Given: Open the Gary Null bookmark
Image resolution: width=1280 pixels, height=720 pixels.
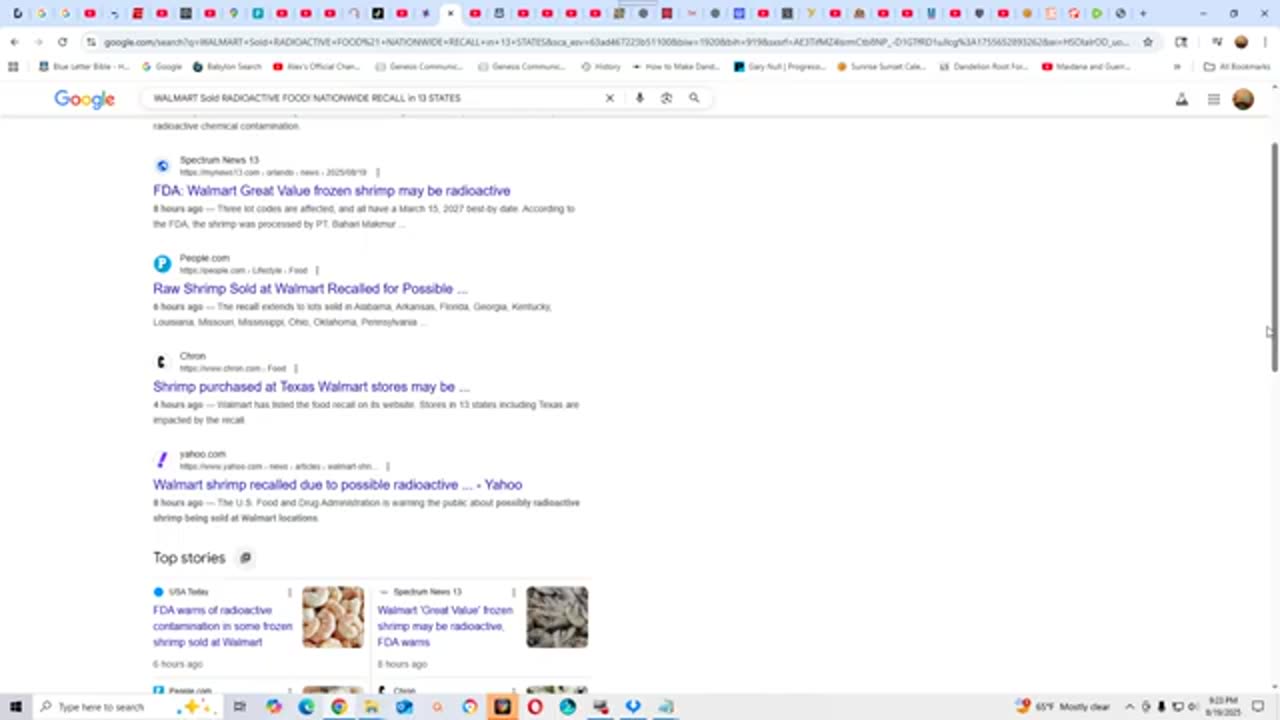Looking at the screenshot, I should click(780, 67).
